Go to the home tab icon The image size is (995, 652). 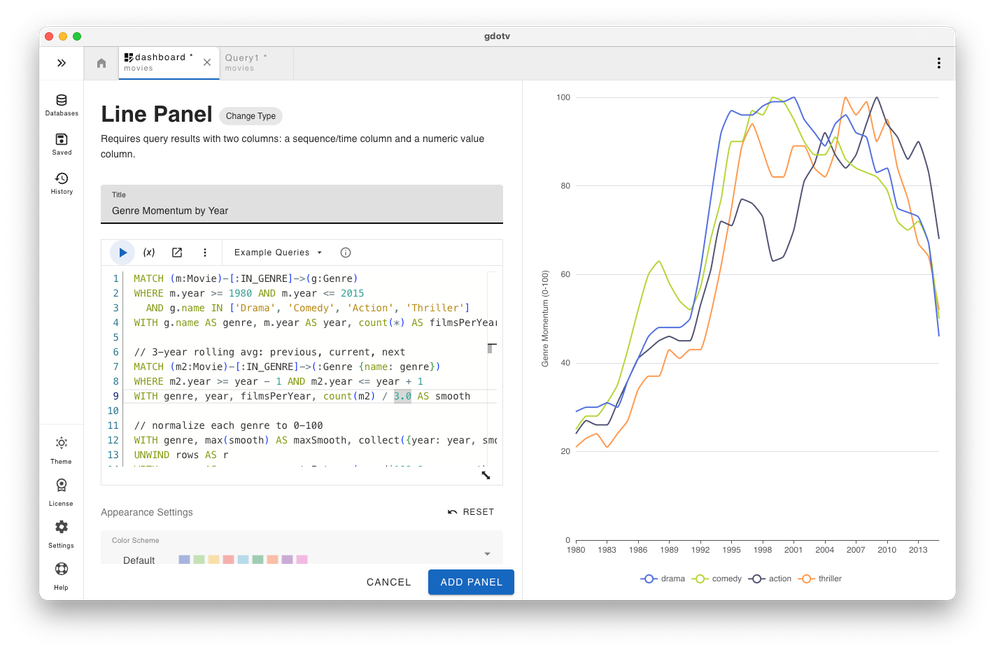click(101, 63)
